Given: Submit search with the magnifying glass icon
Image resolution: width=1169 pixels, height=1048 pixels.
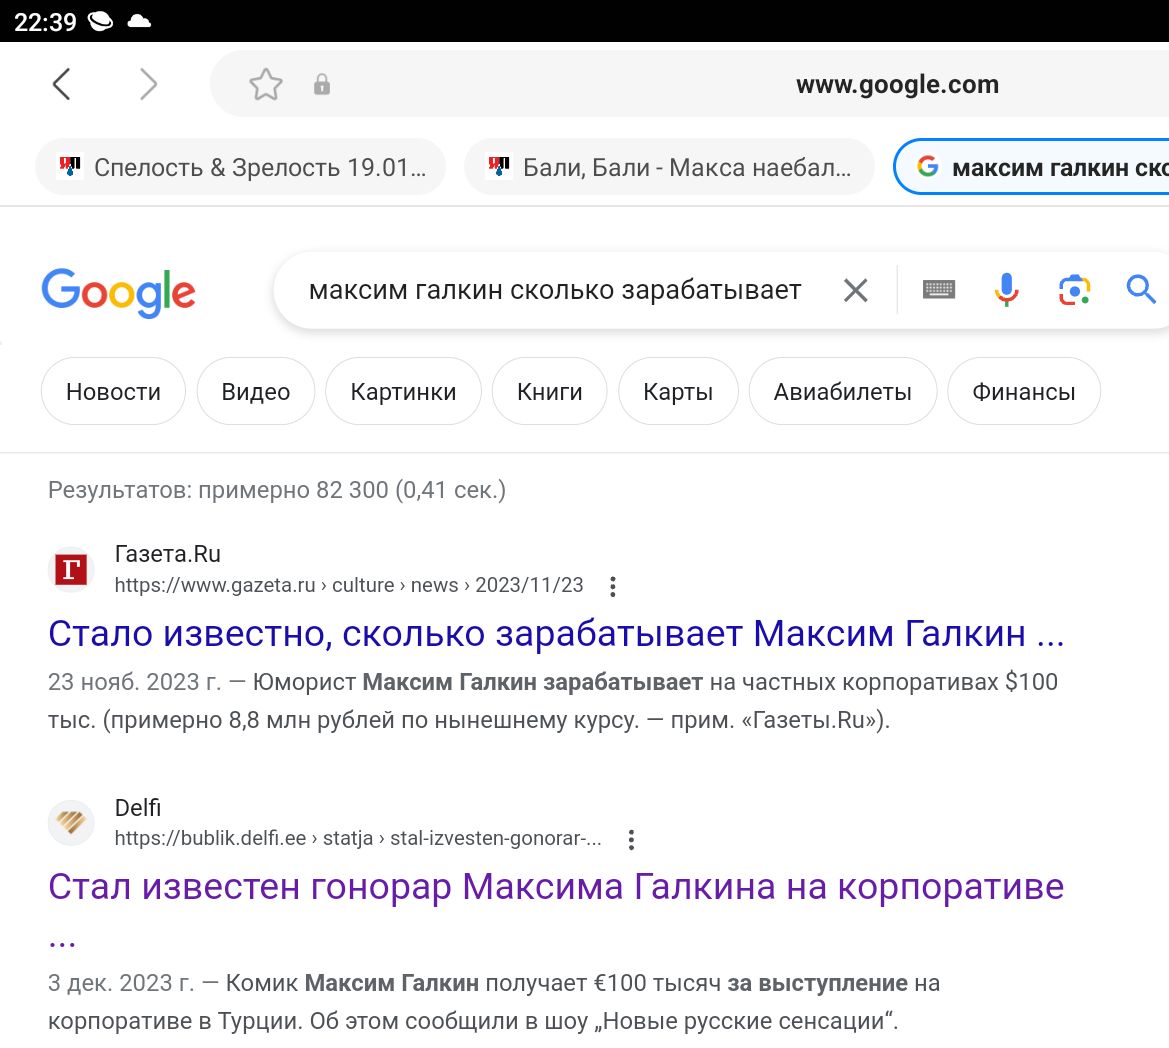Looking at the screenshot, I should click(1141, 289).
